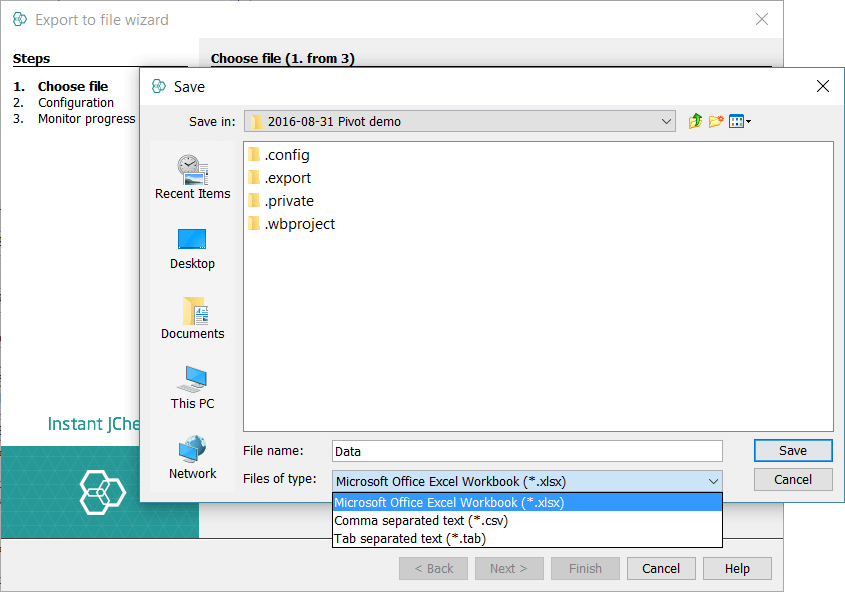Image resolution: width=845 pixels, height=592 pixels.
Task: Select the .wbproject folder
Action: pyautogui.click(x=299, y=224)
